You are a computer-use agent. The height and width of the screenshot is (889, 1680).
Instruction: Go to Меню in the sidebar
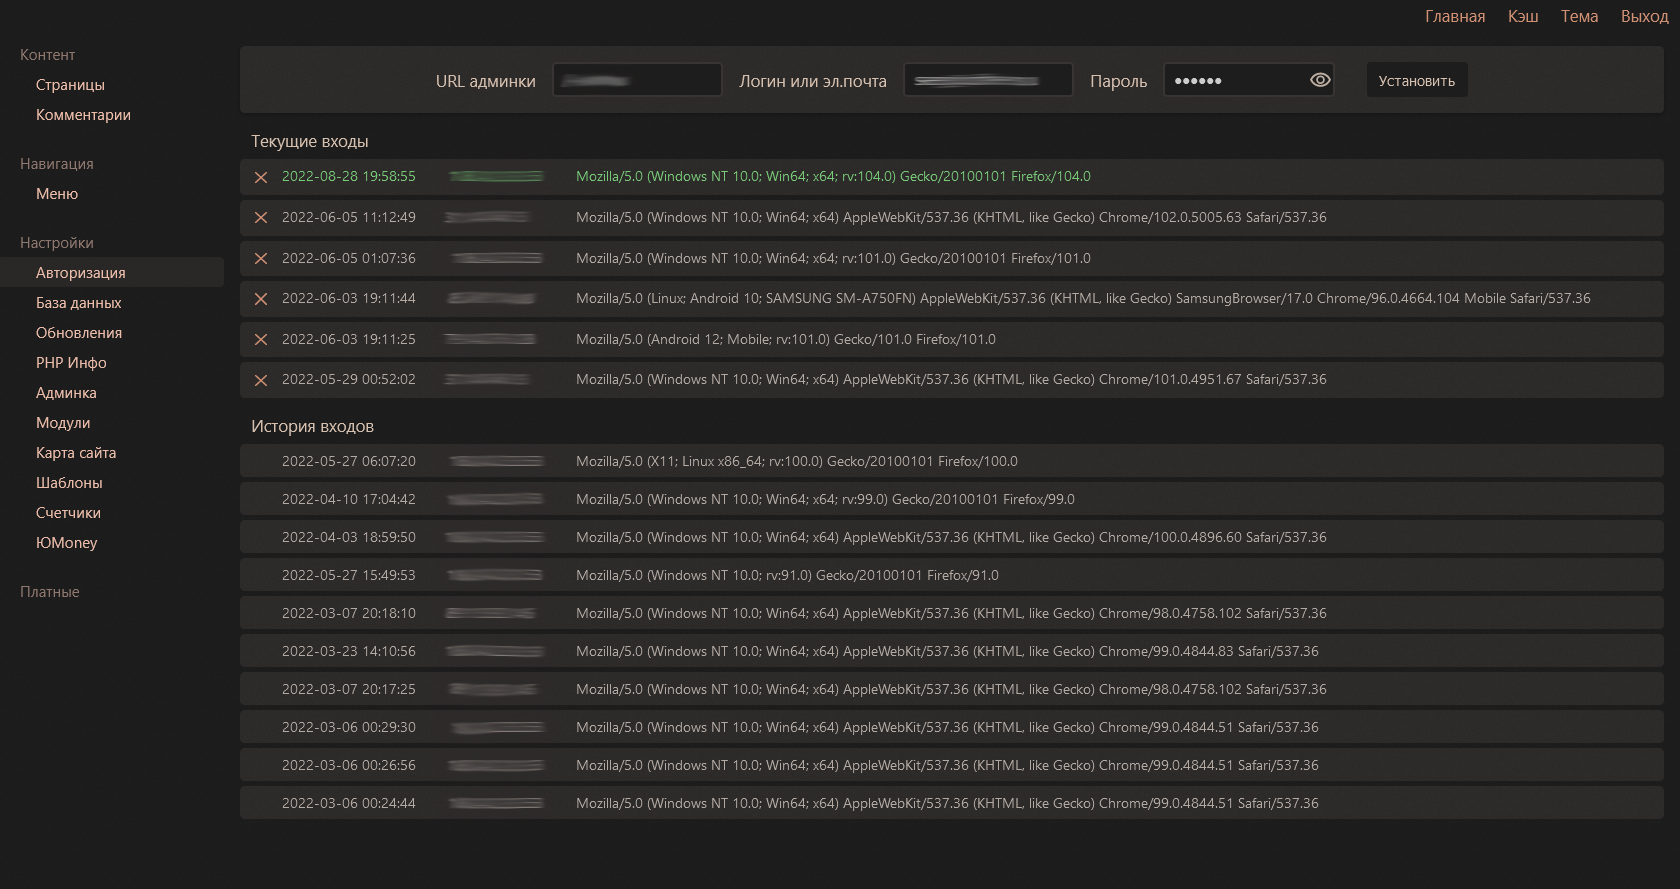[x=57, y=194]
